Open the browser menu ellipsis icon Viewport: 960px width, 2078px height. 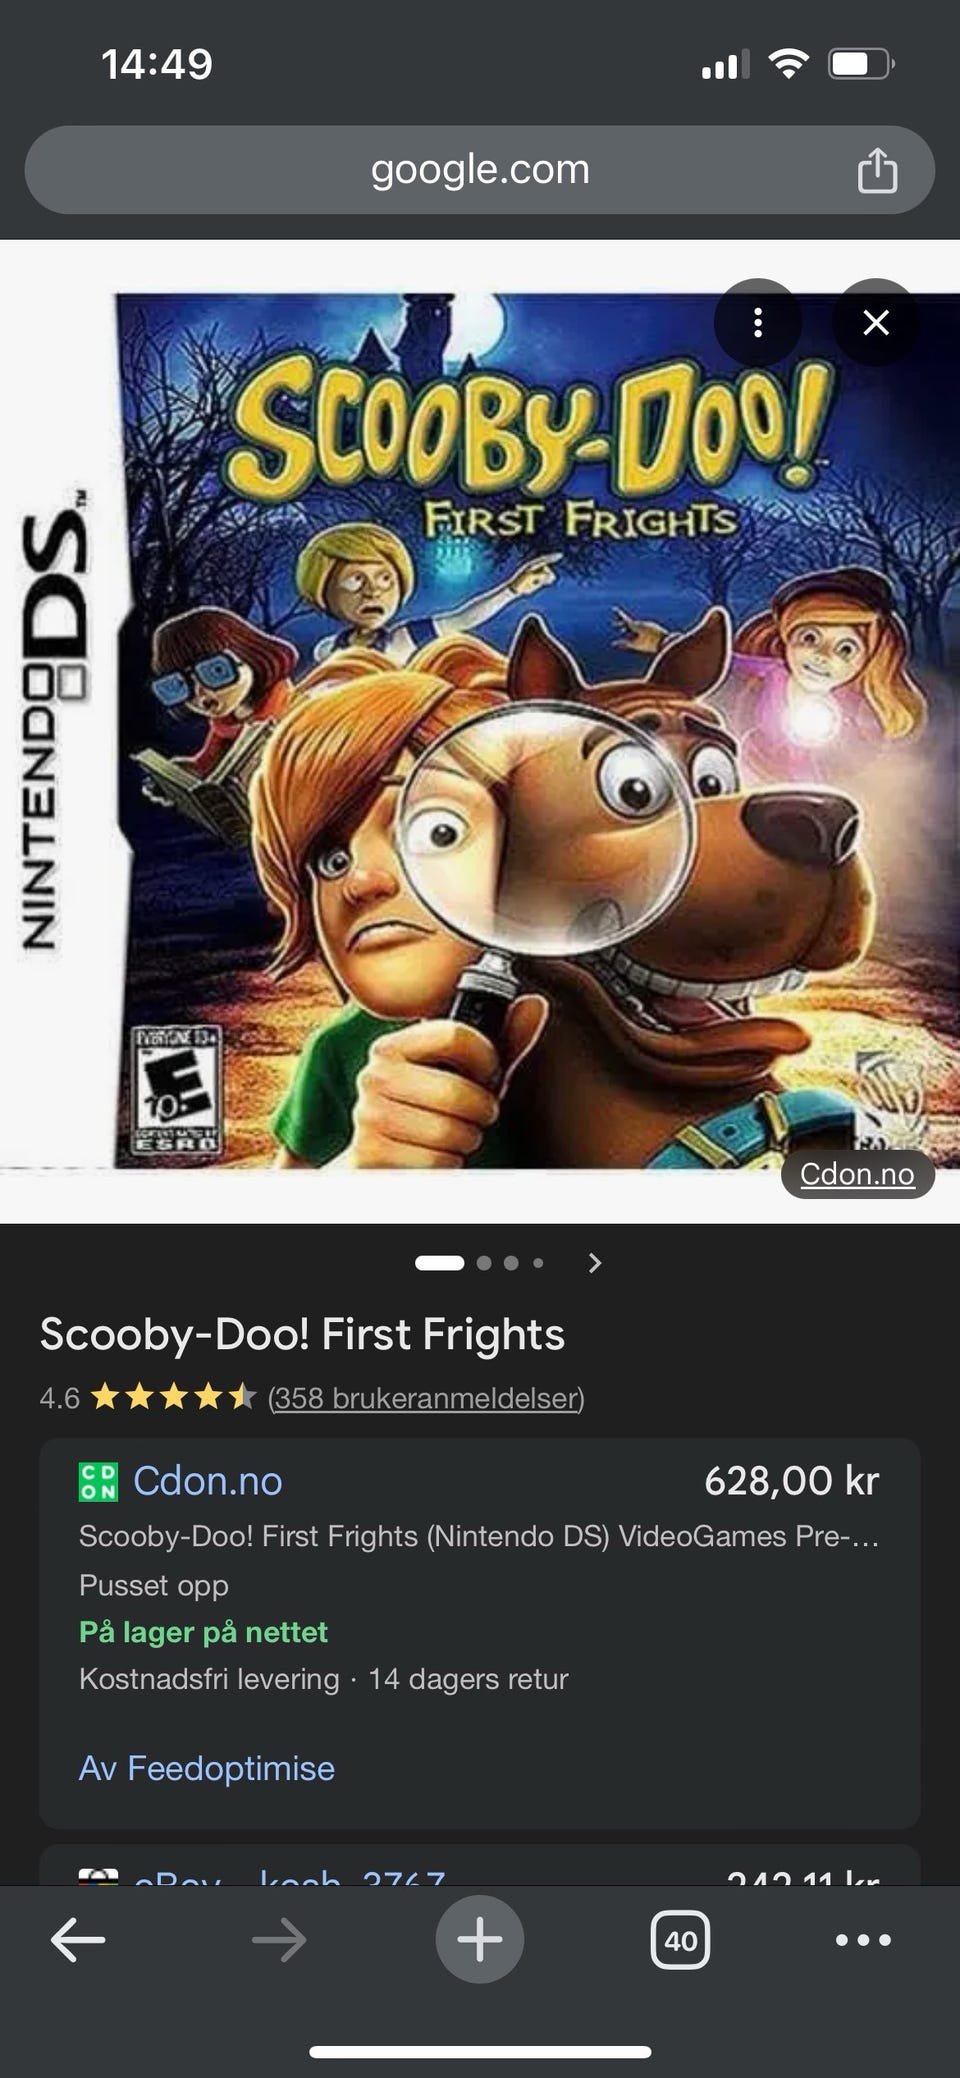[x=863, y=1940]
